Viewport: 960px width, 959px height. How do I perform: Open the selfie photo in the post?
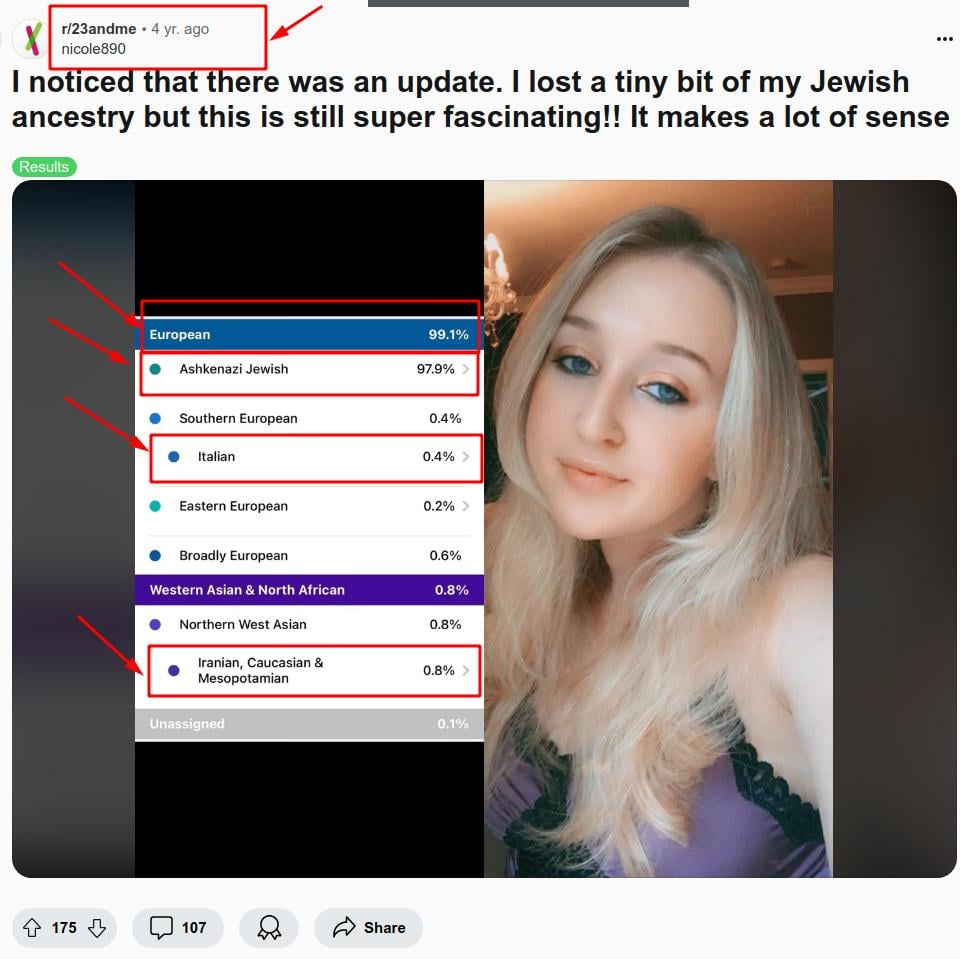tap(658, 528)
